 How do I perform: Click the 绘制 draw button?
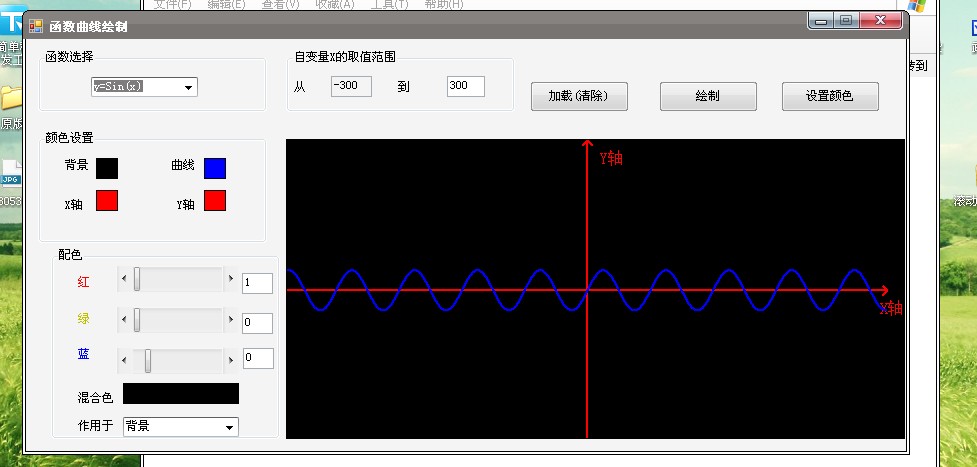[708, 97]
